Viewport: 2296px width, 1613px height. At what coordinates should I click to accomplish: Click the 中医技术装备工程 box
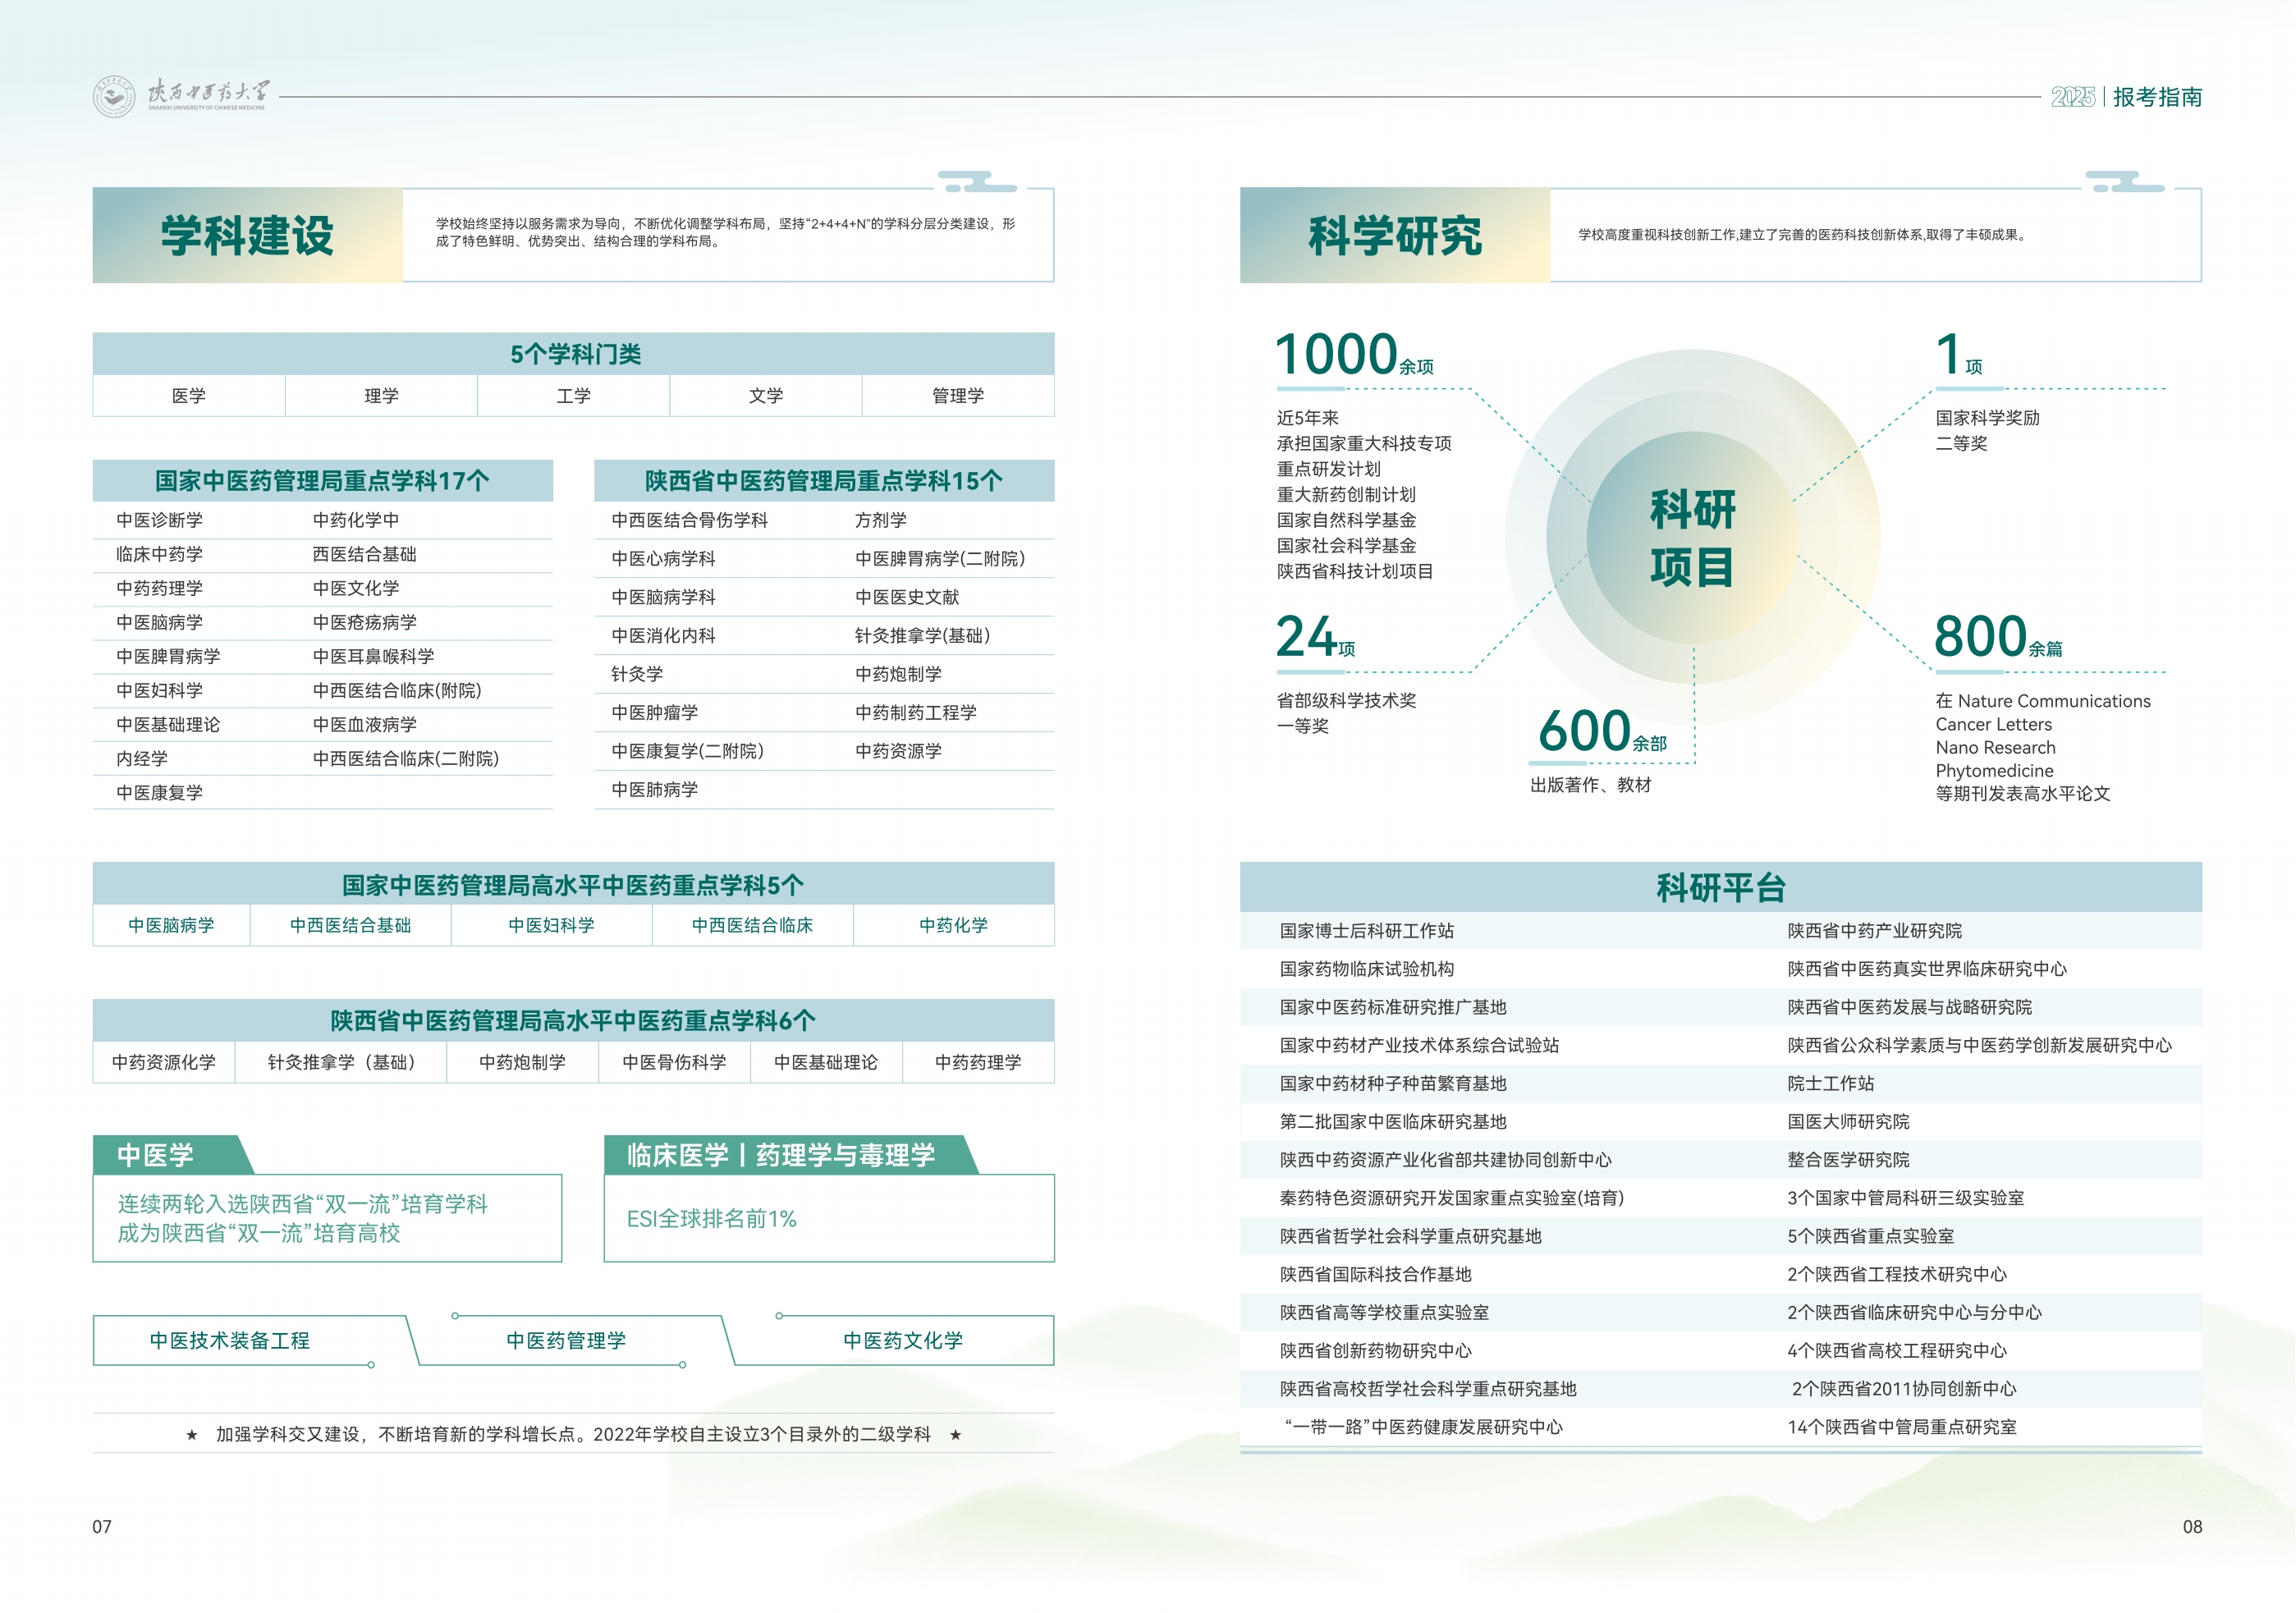point(230,1340)
